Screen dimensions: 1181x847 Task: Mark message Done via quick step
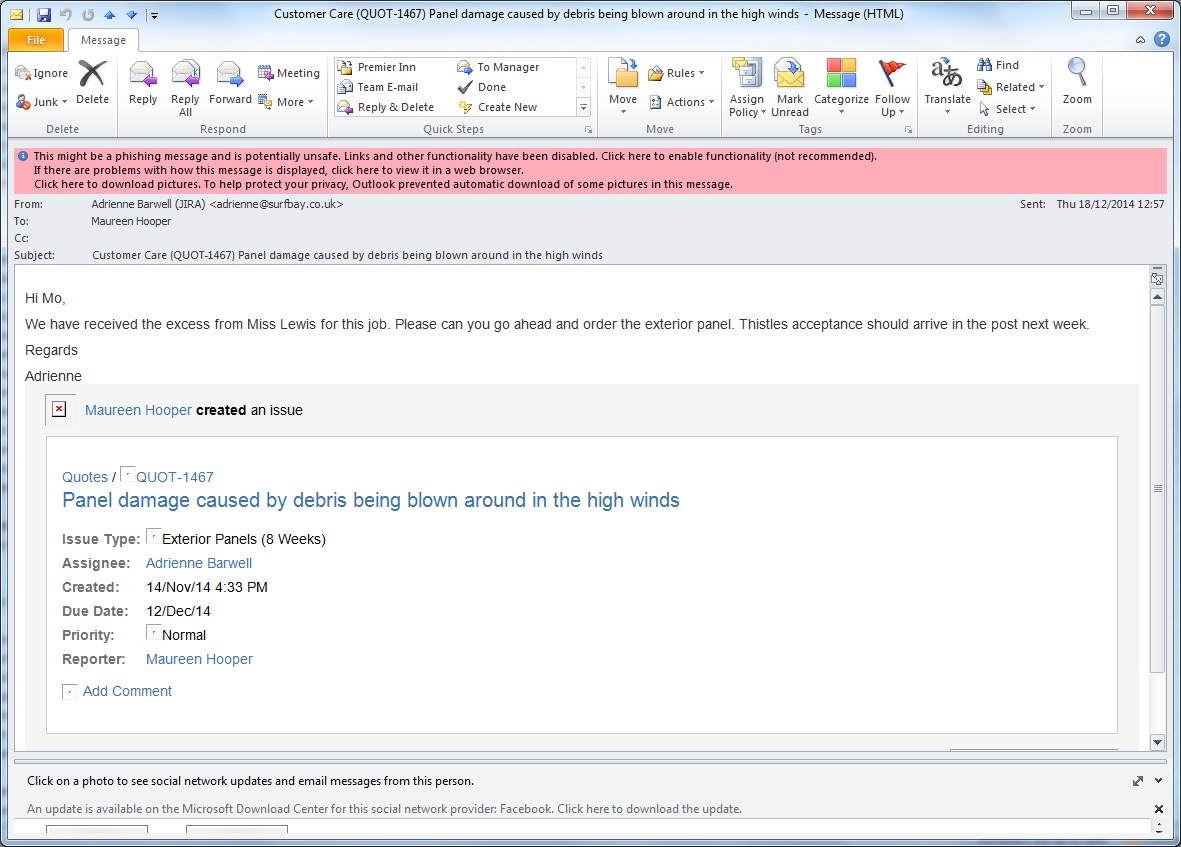[482, 87]
